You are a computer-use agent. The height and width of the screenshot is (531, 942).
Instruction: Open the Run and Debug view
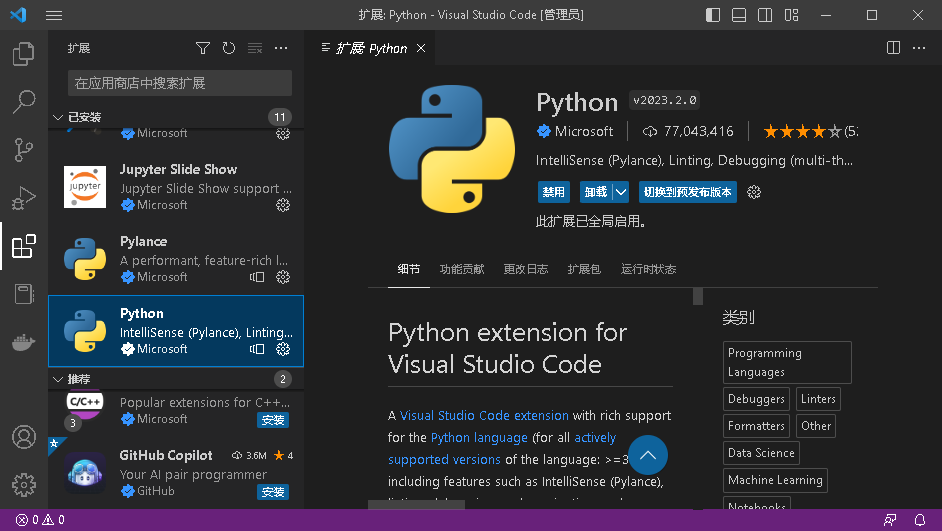[23, 198]
